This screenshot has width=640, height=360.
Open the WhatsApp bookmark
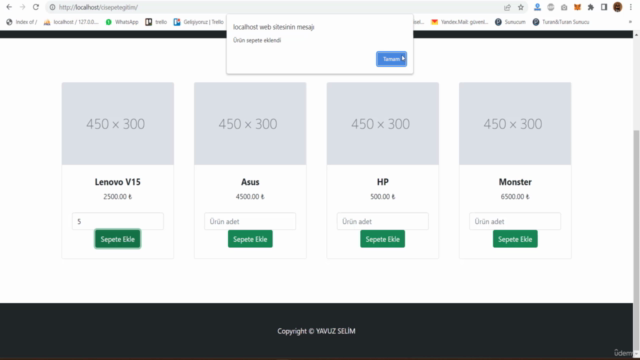click(x=122, y=22)
